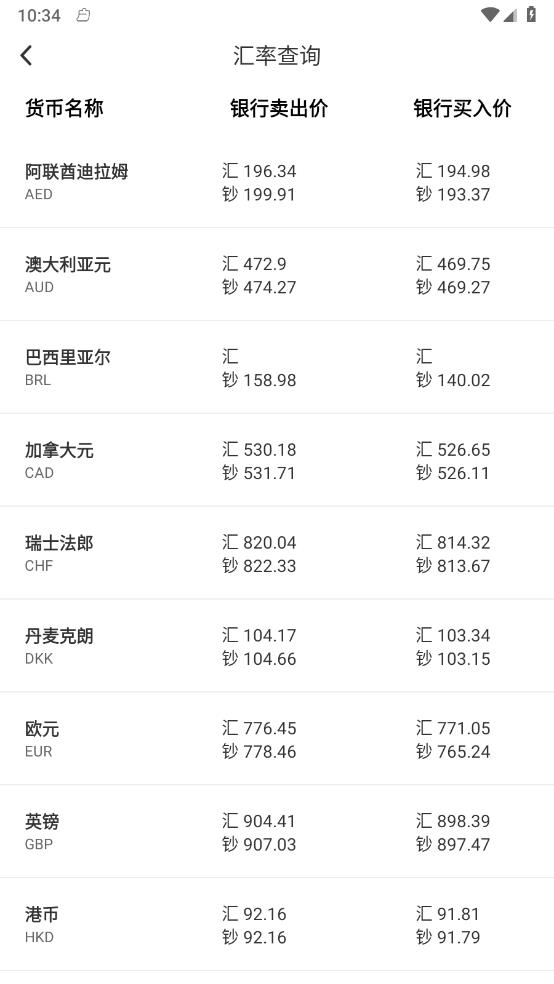
Task: Open the 欧元 EUR rate entry
Action: pyautogui.click(x=277, y=739)
